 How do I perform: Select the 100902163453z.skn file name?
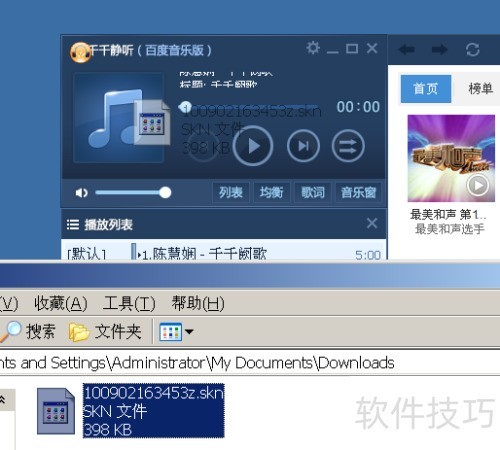point(154,393)
